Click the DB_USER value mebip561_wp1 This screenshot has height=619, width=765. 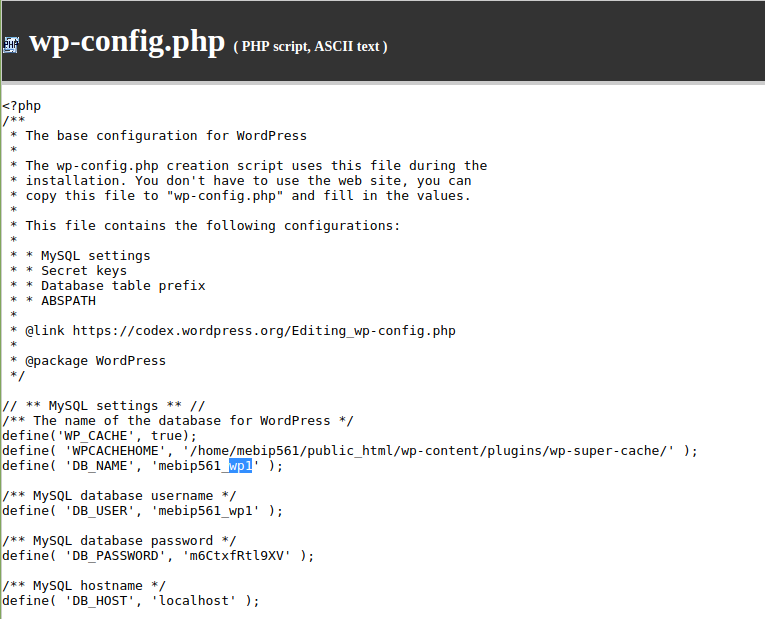pos(205,511)
